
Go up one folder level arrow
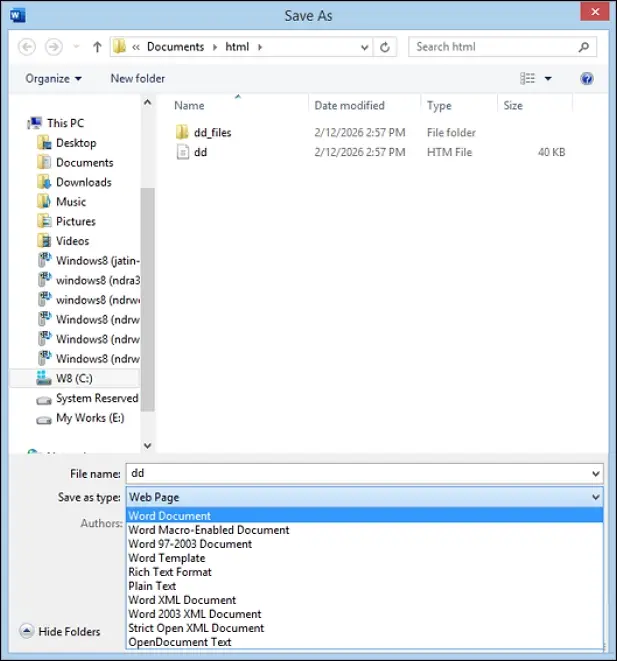click(97, 47)
